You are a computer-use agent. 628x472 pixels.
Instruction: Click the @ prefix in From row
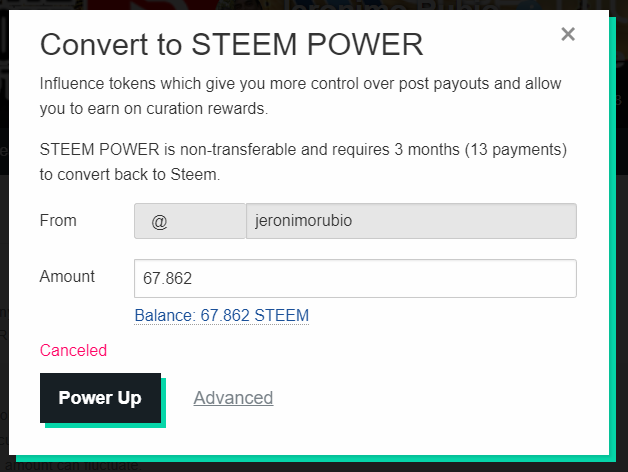(160, 221)
